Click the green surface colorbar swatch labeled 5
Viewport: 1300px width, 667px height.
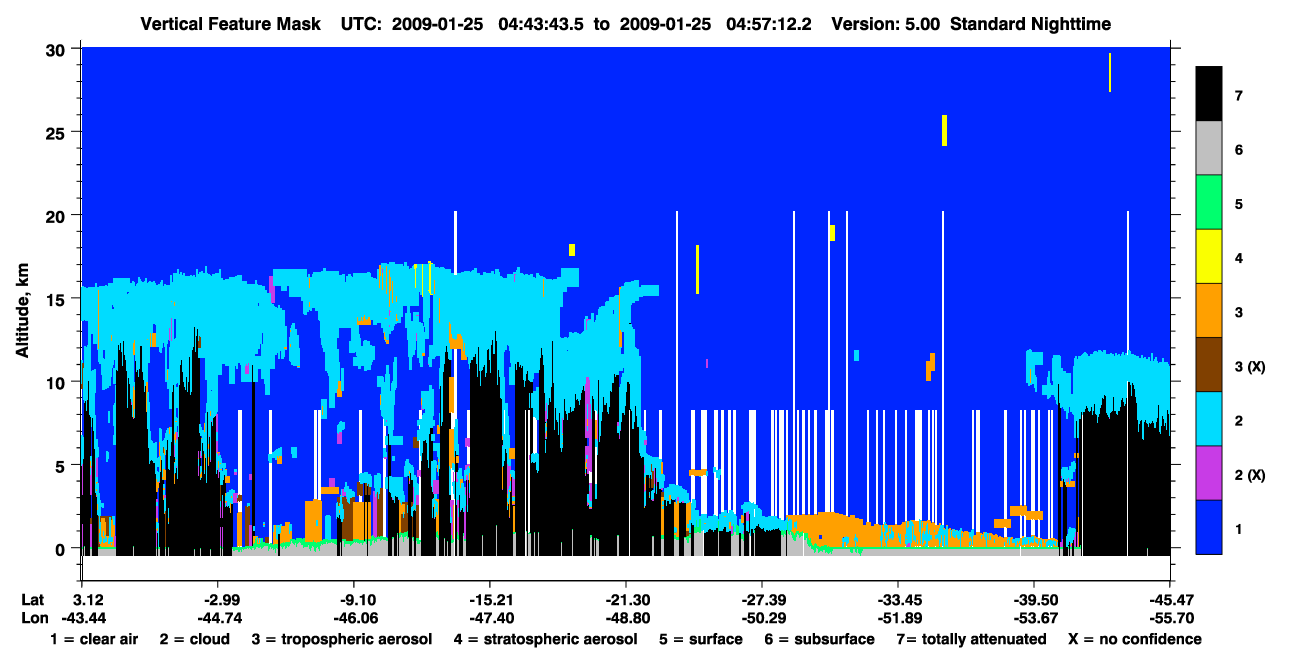[x=1209, y=203]
